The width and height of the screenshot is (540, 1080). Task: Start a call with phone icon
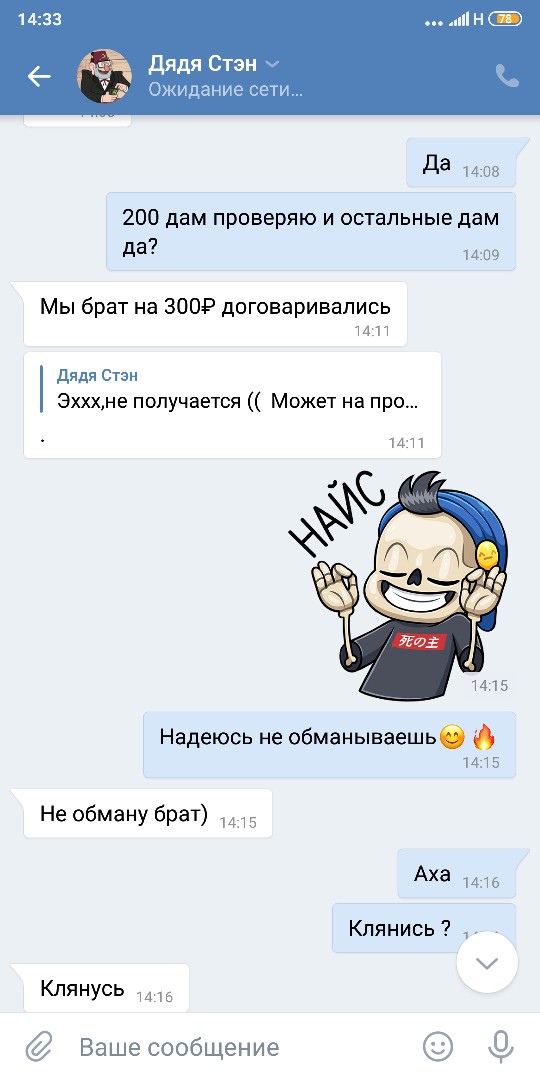507,76
